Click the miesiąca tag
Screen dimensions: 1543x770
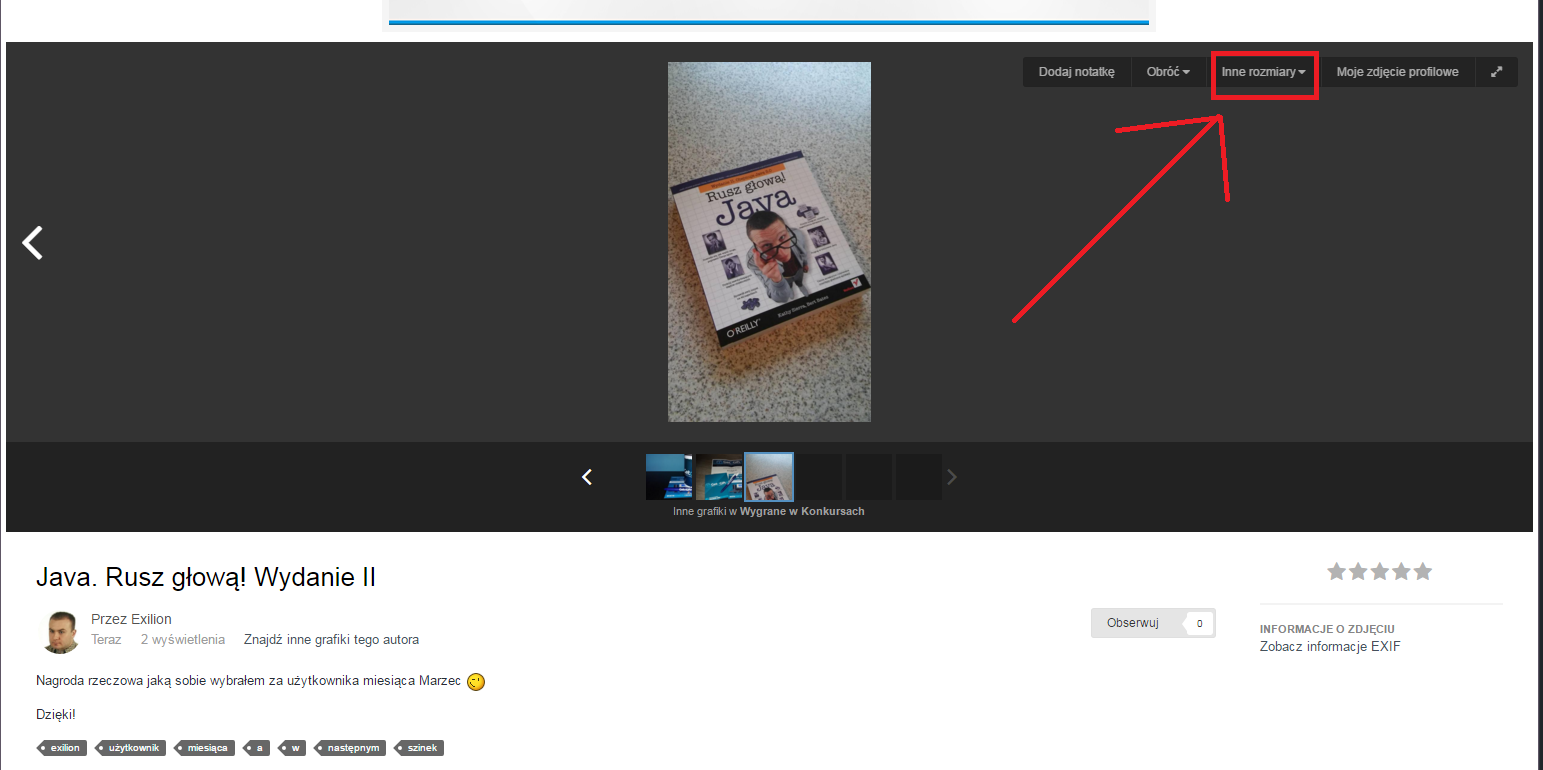coord(205,748)
